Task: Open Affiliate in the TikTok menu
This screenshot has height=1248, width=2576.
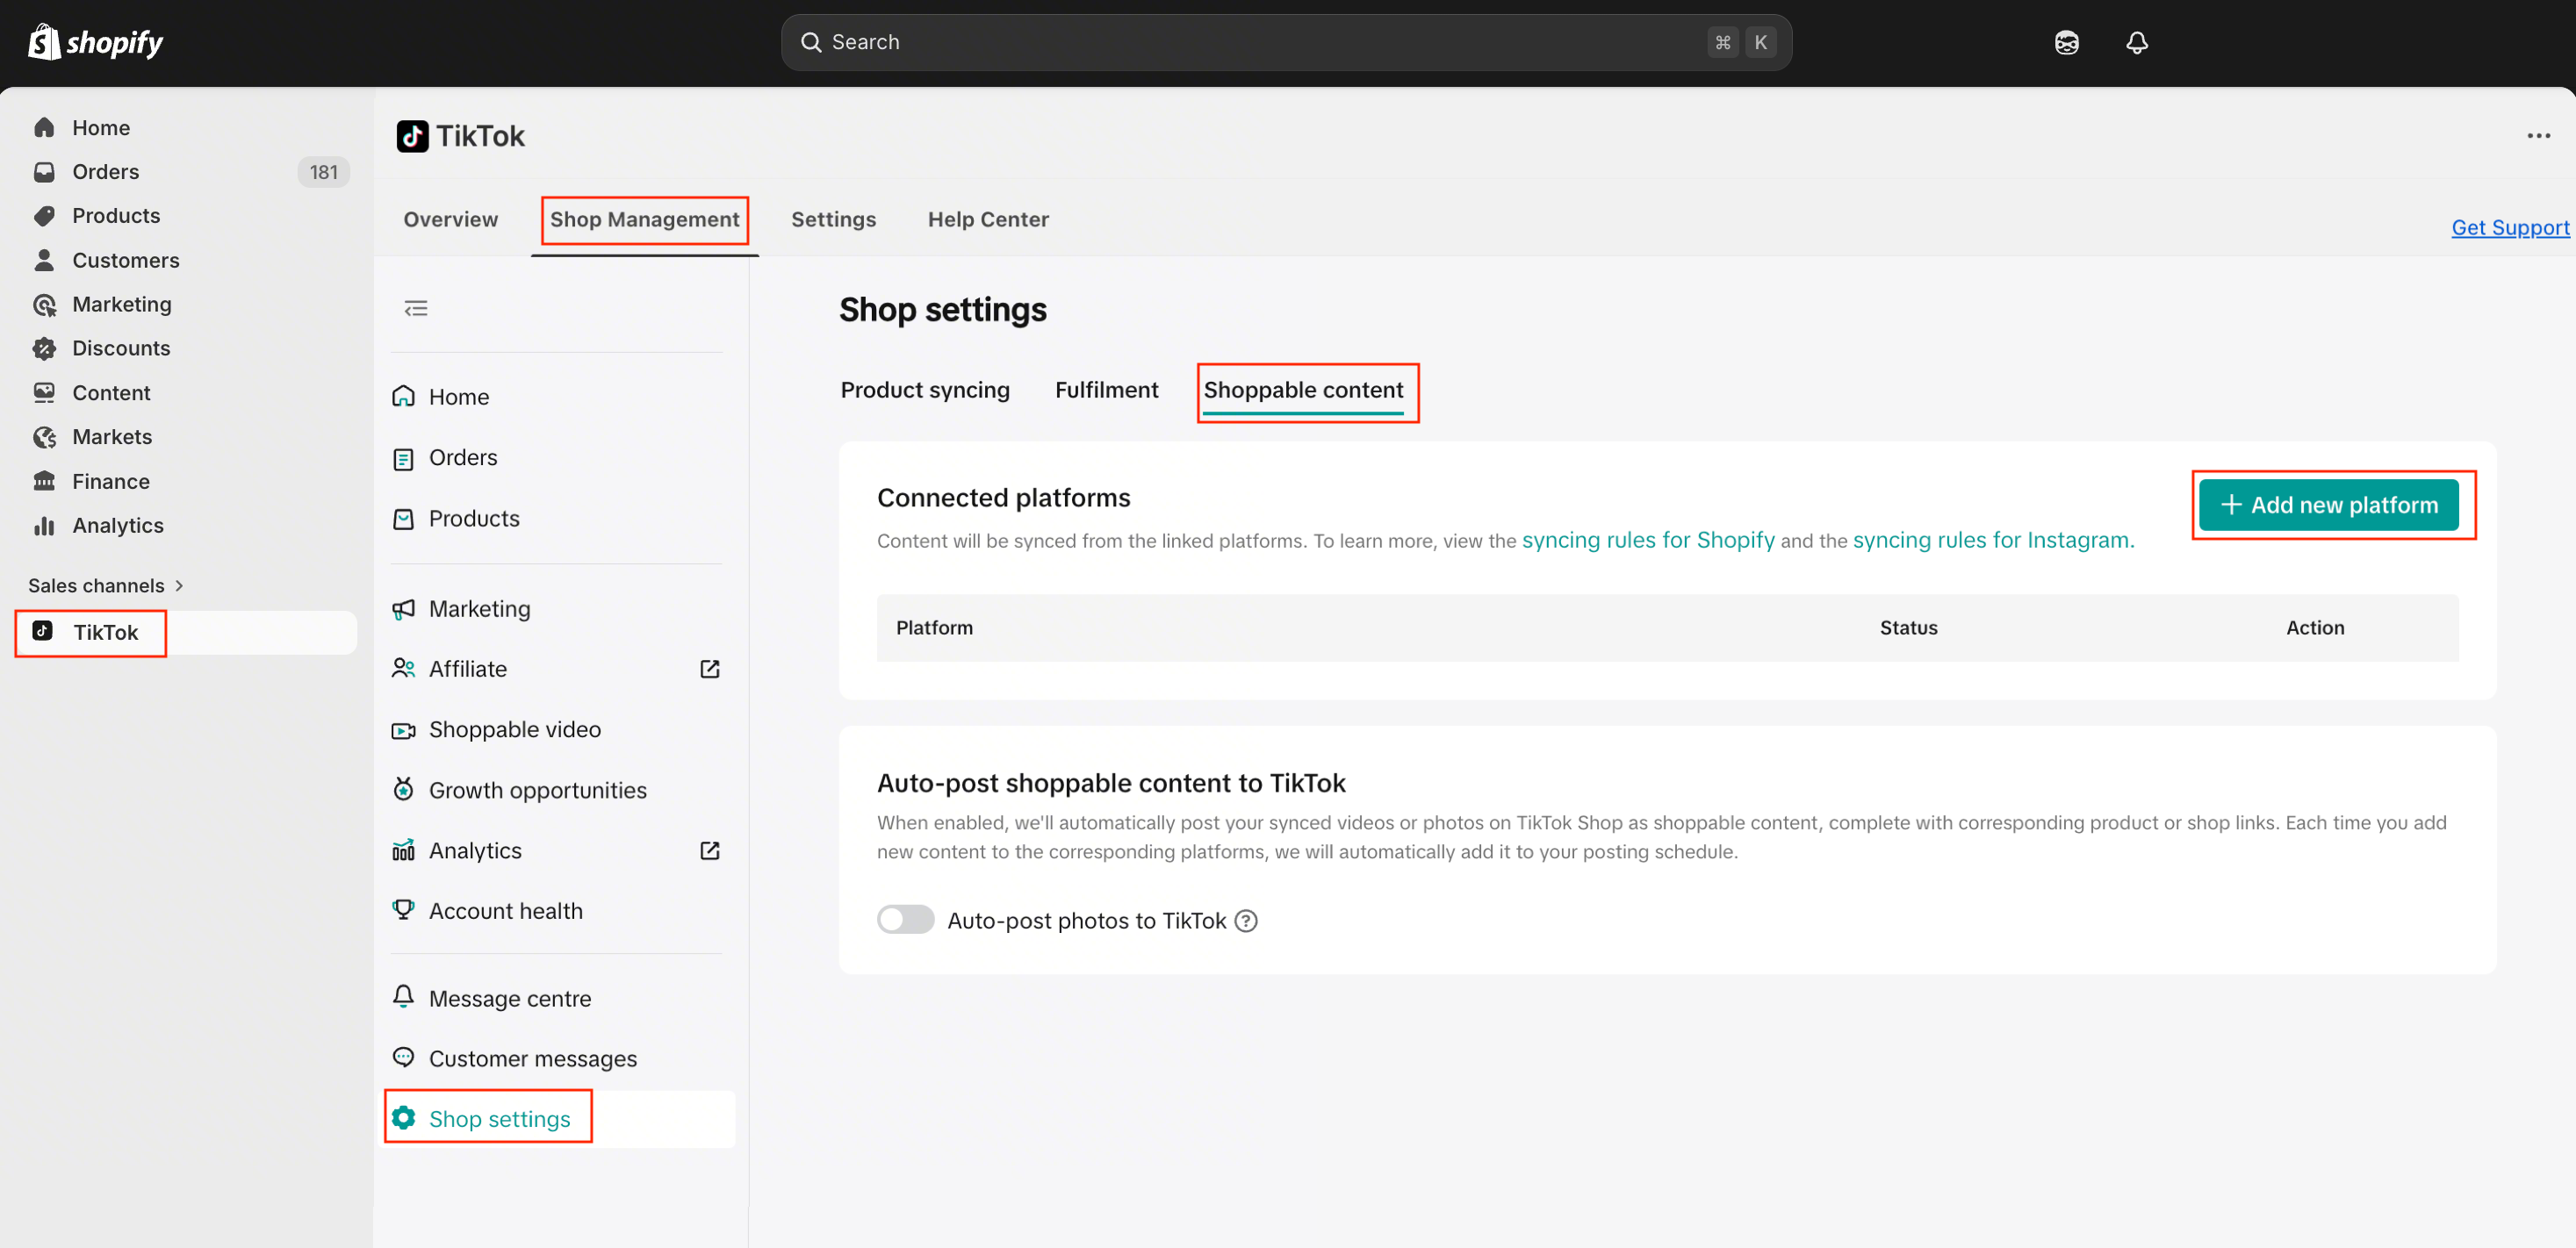Action: click(x=467, y=669)
